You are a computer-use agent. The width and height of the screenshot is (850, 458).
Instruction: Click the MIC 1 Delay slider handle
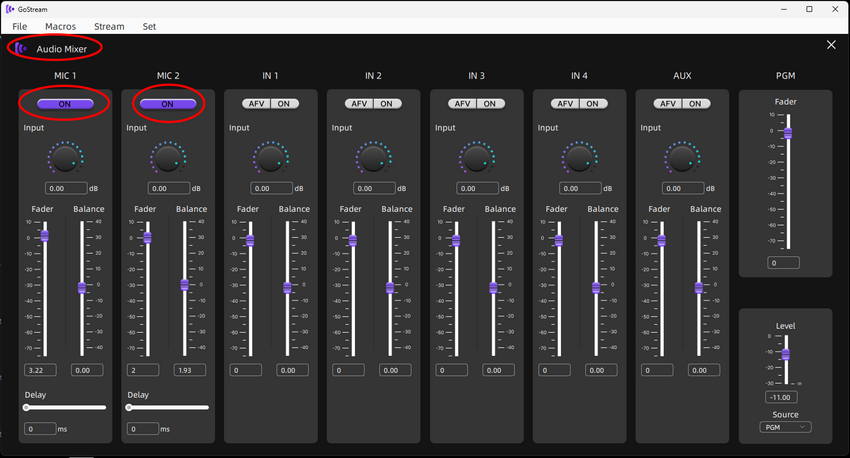tap(26, 407)
